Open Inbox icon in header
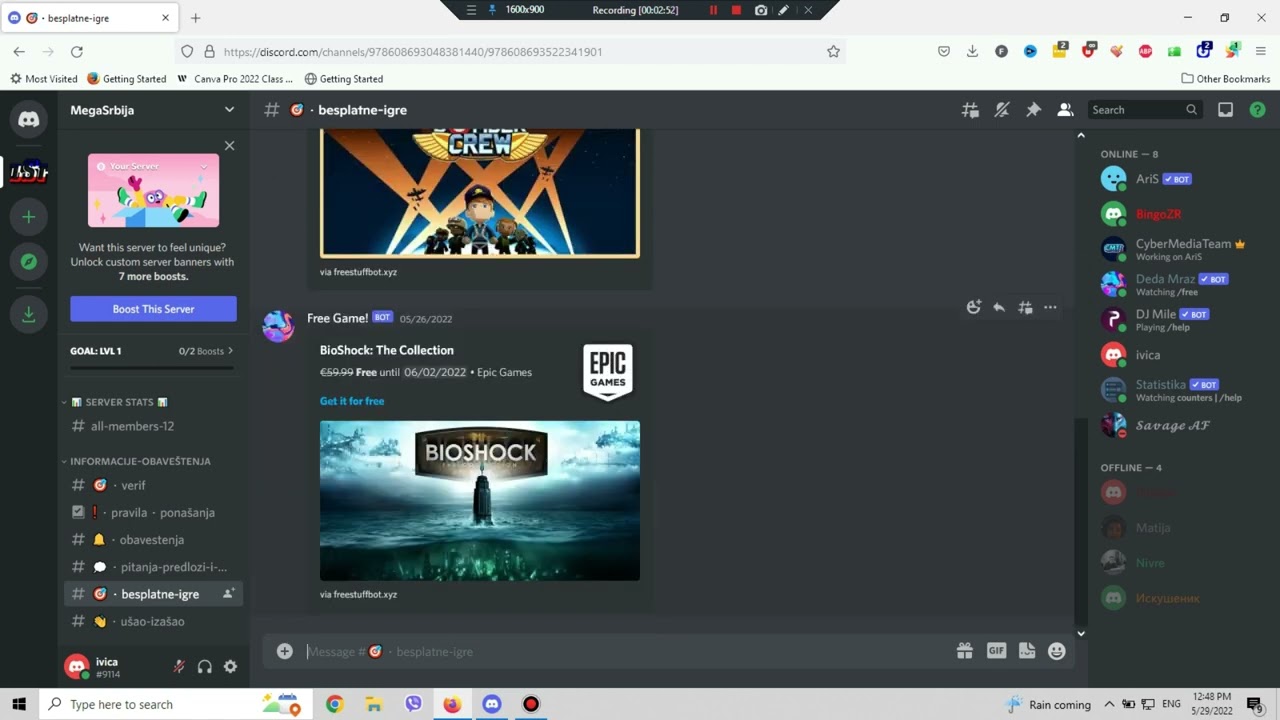The image size is (1280, 720). coord(1225,110)
